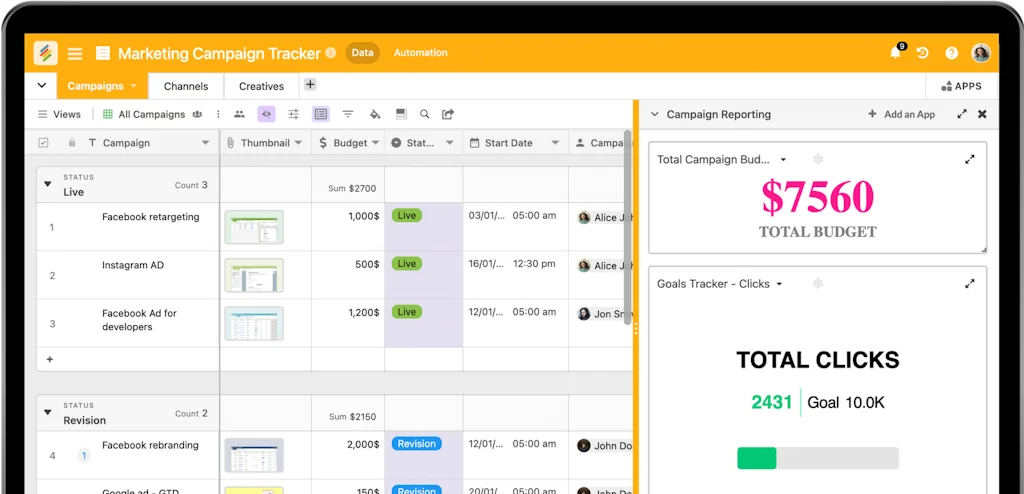Open the Status column dropdown
Viewport: 1024px width, 494px height.
449,143
